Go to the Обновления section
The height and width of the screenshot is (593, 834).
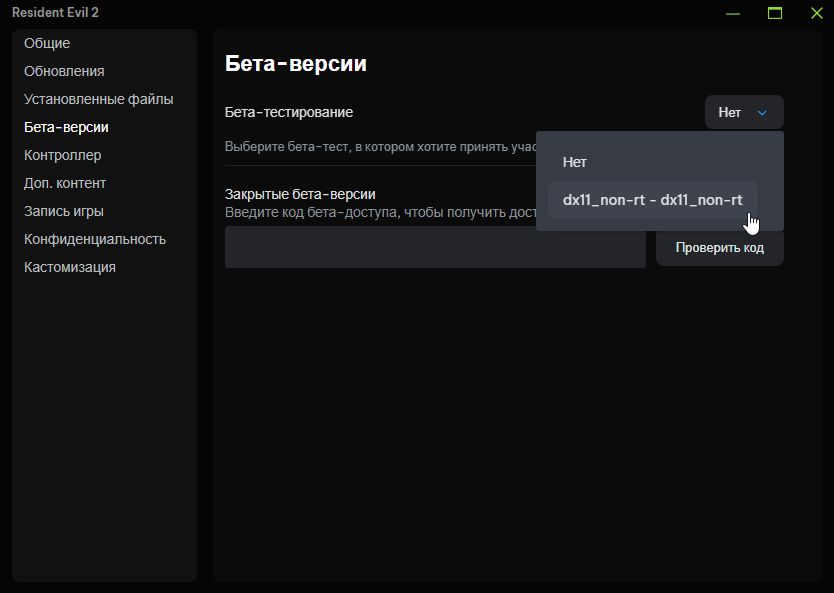(x=64, y=71)
